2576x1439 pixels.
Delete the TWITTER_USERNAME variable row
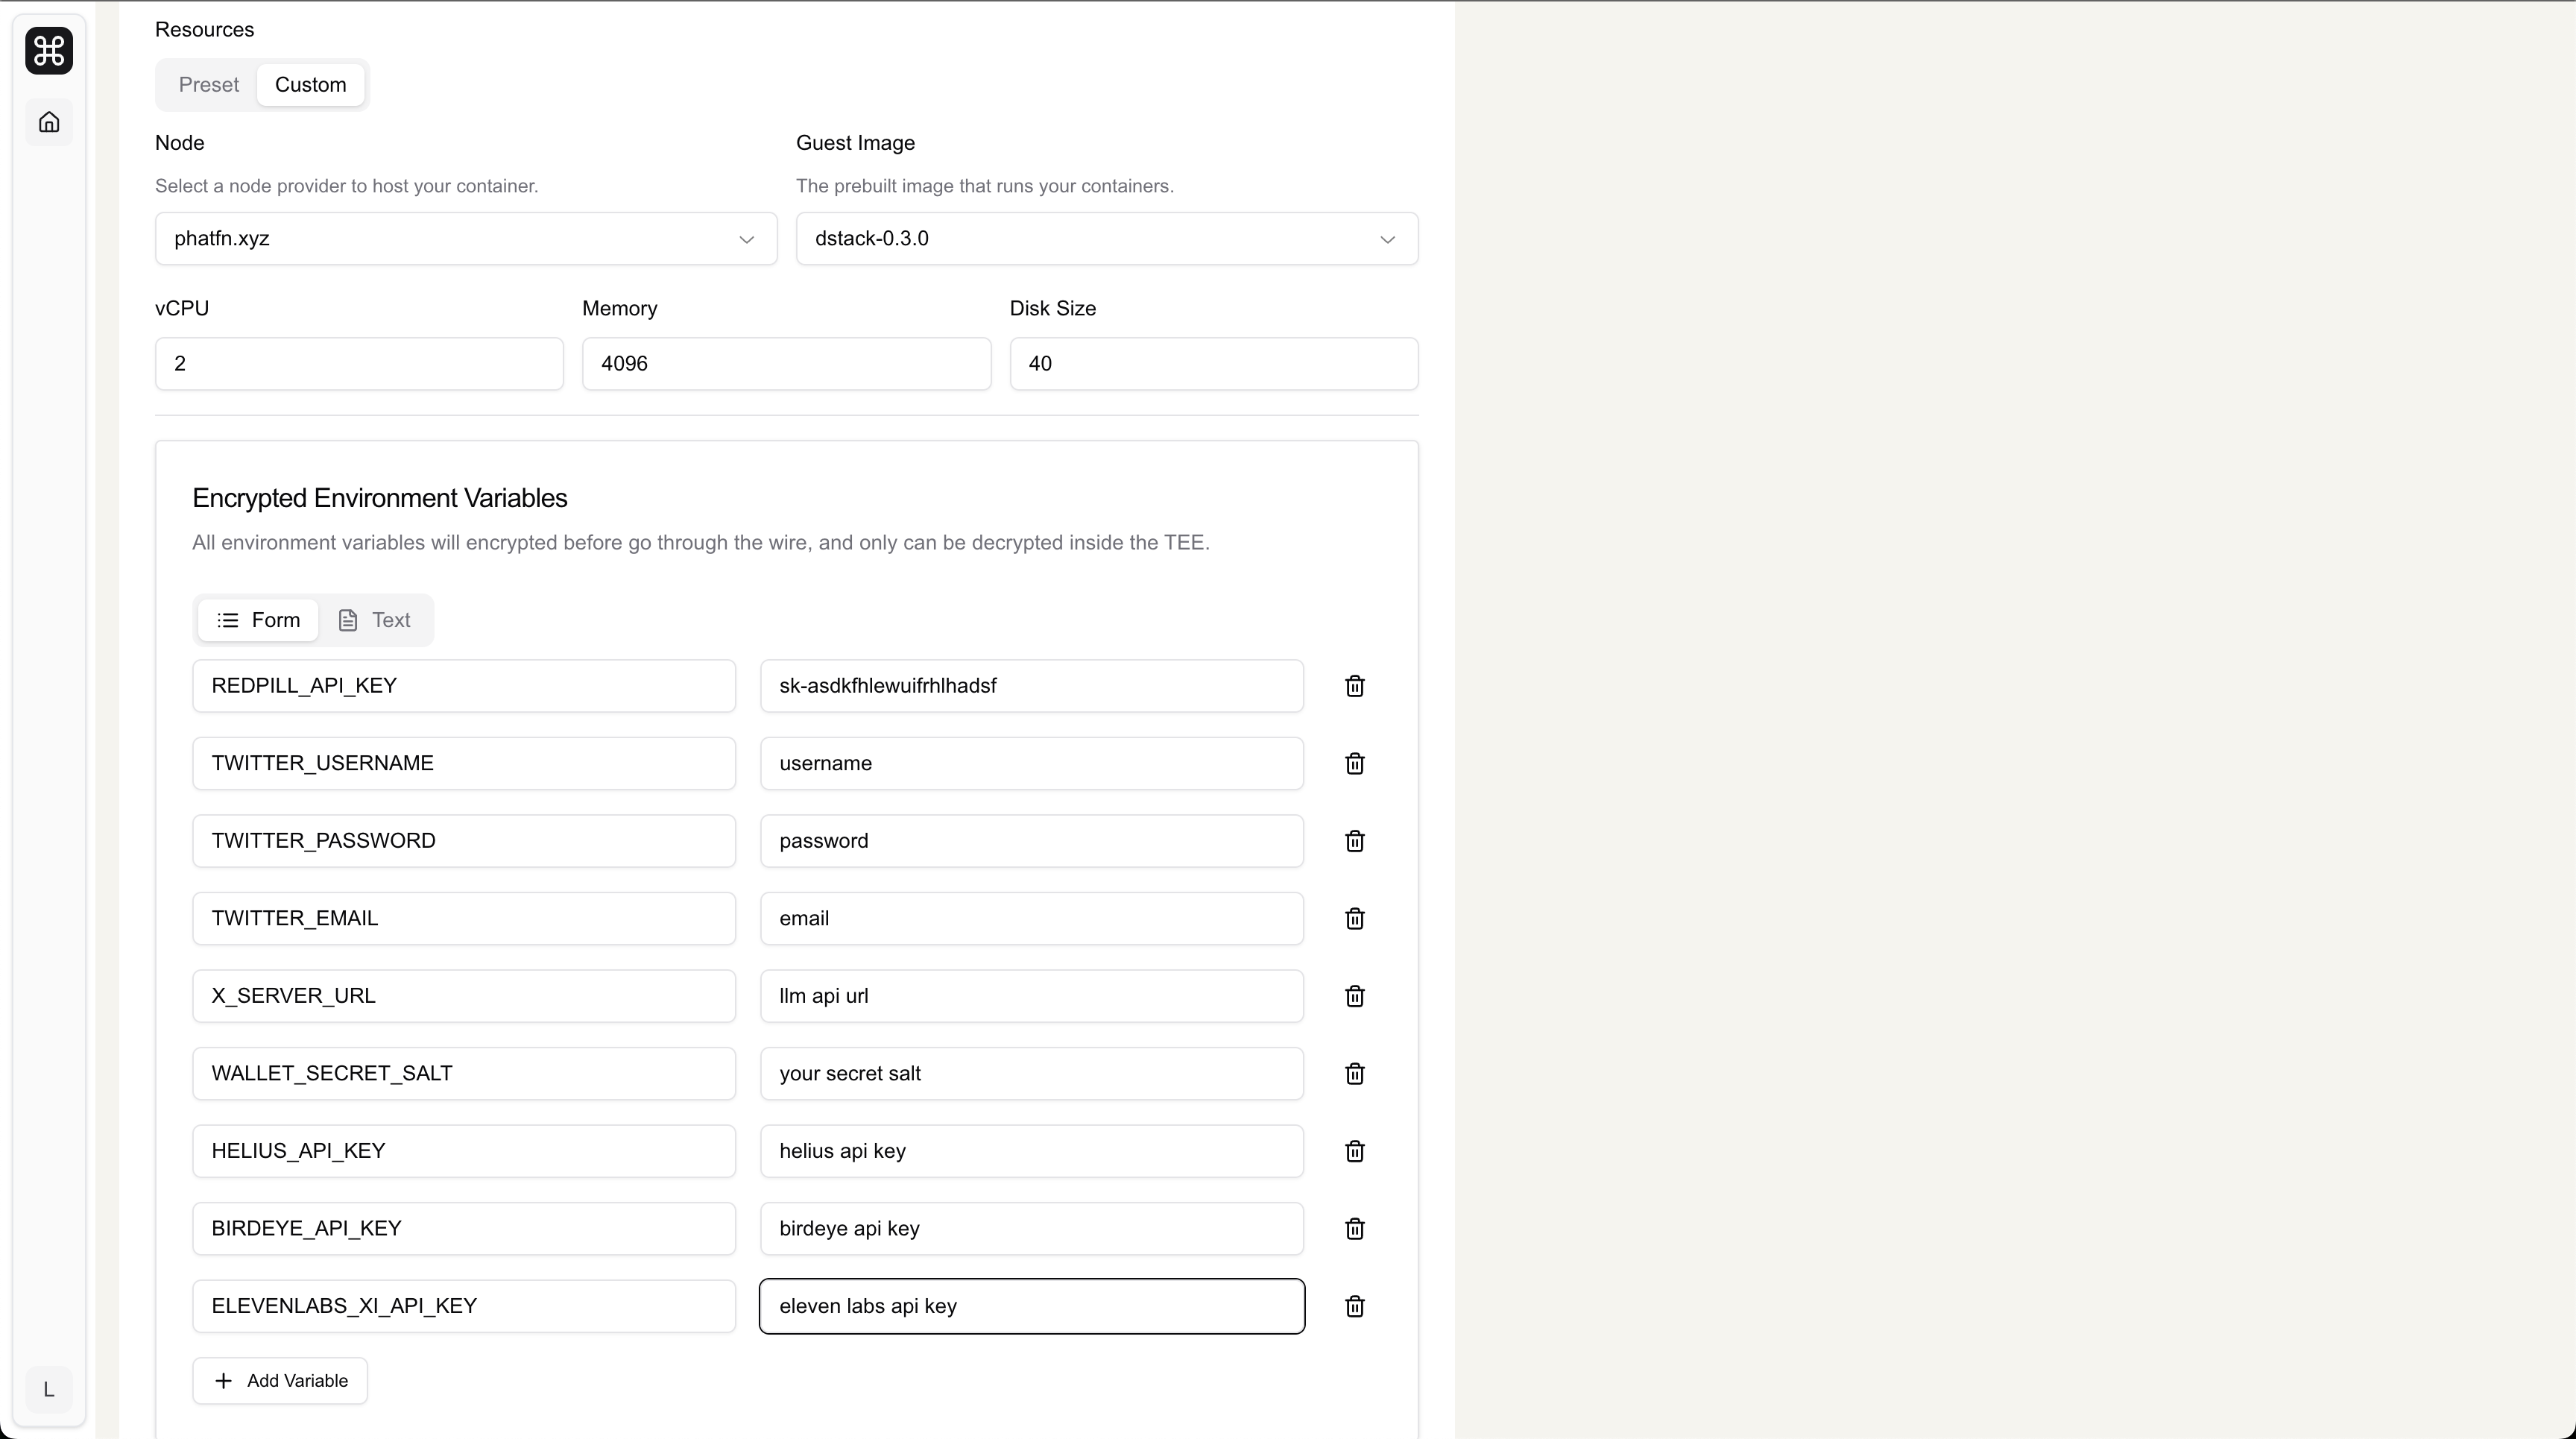(1354, 764)
